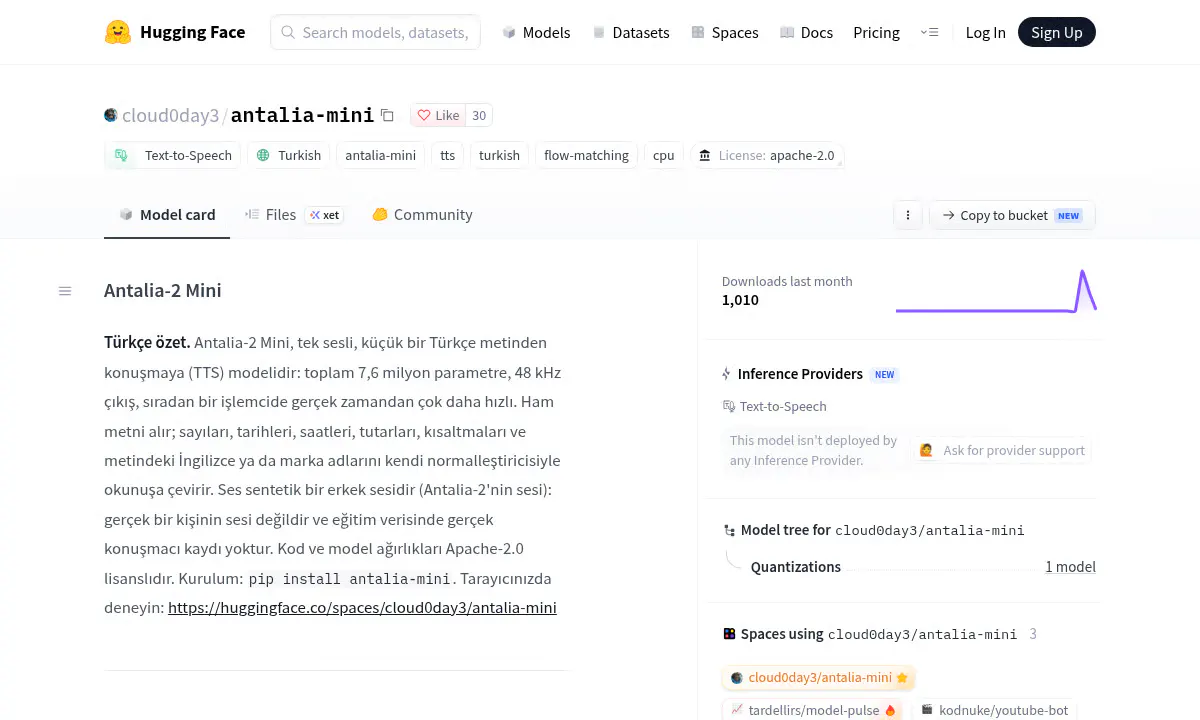The height and width of the screenshot is (720, 1200).
Task: Switch to the Model card tab
Action: click(167, 214)
